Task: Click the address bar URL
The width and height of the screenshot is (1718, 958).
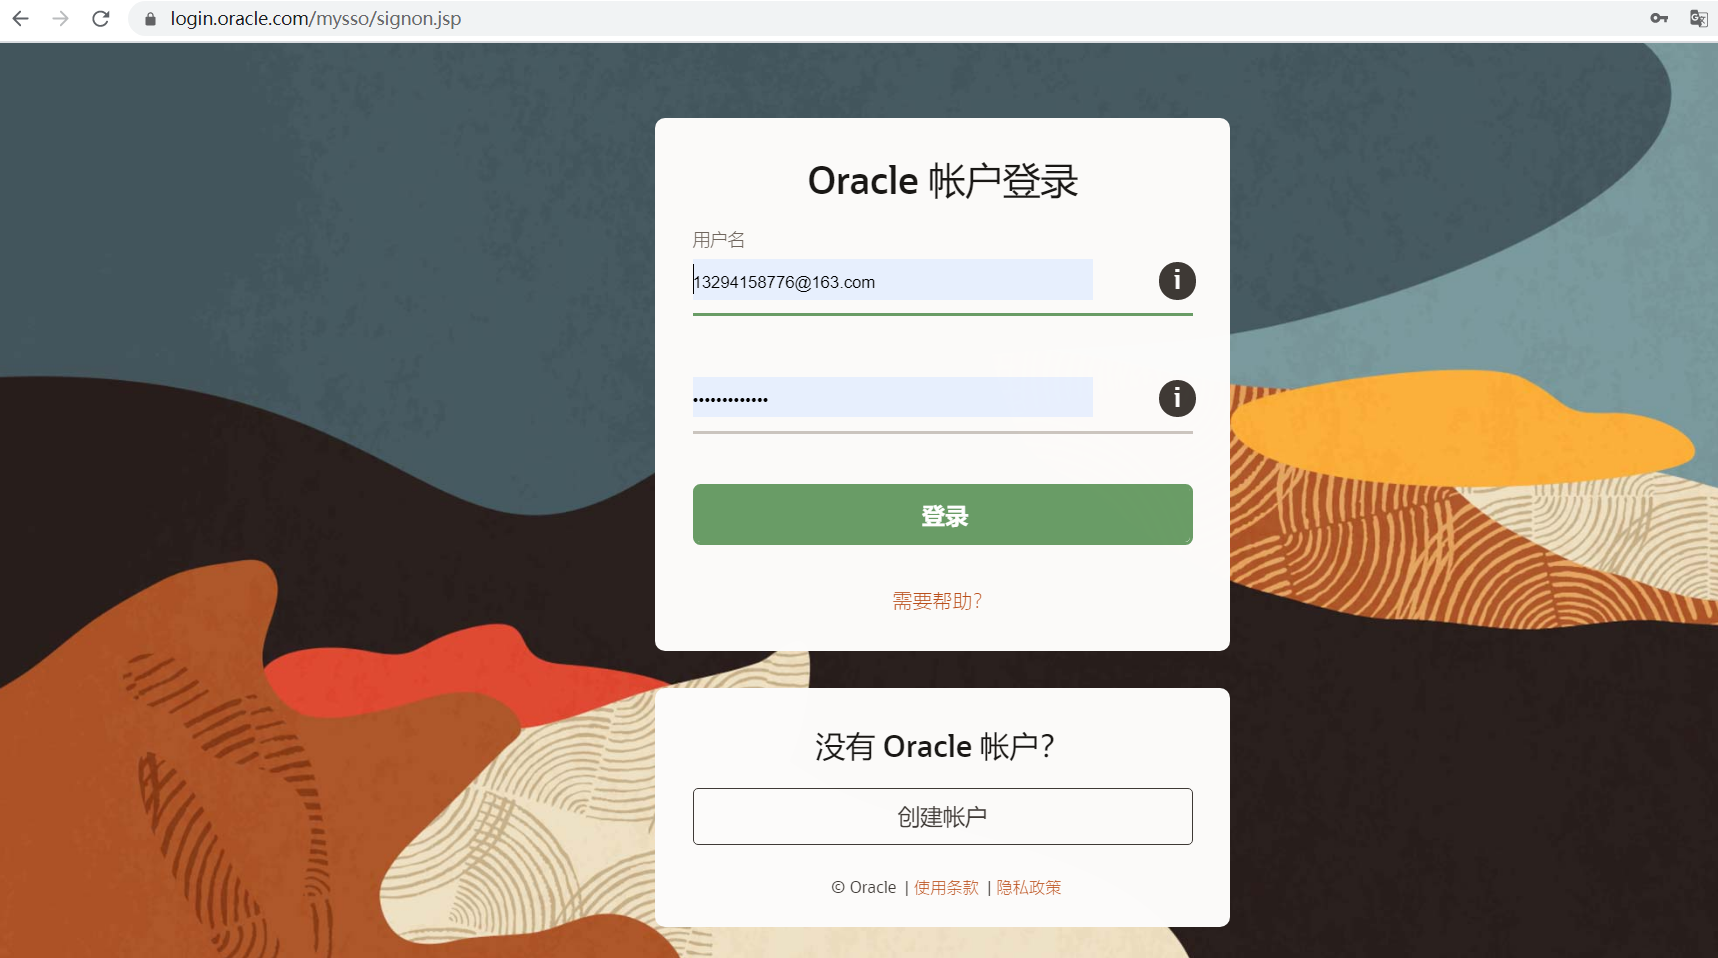Action: point(316,19)
